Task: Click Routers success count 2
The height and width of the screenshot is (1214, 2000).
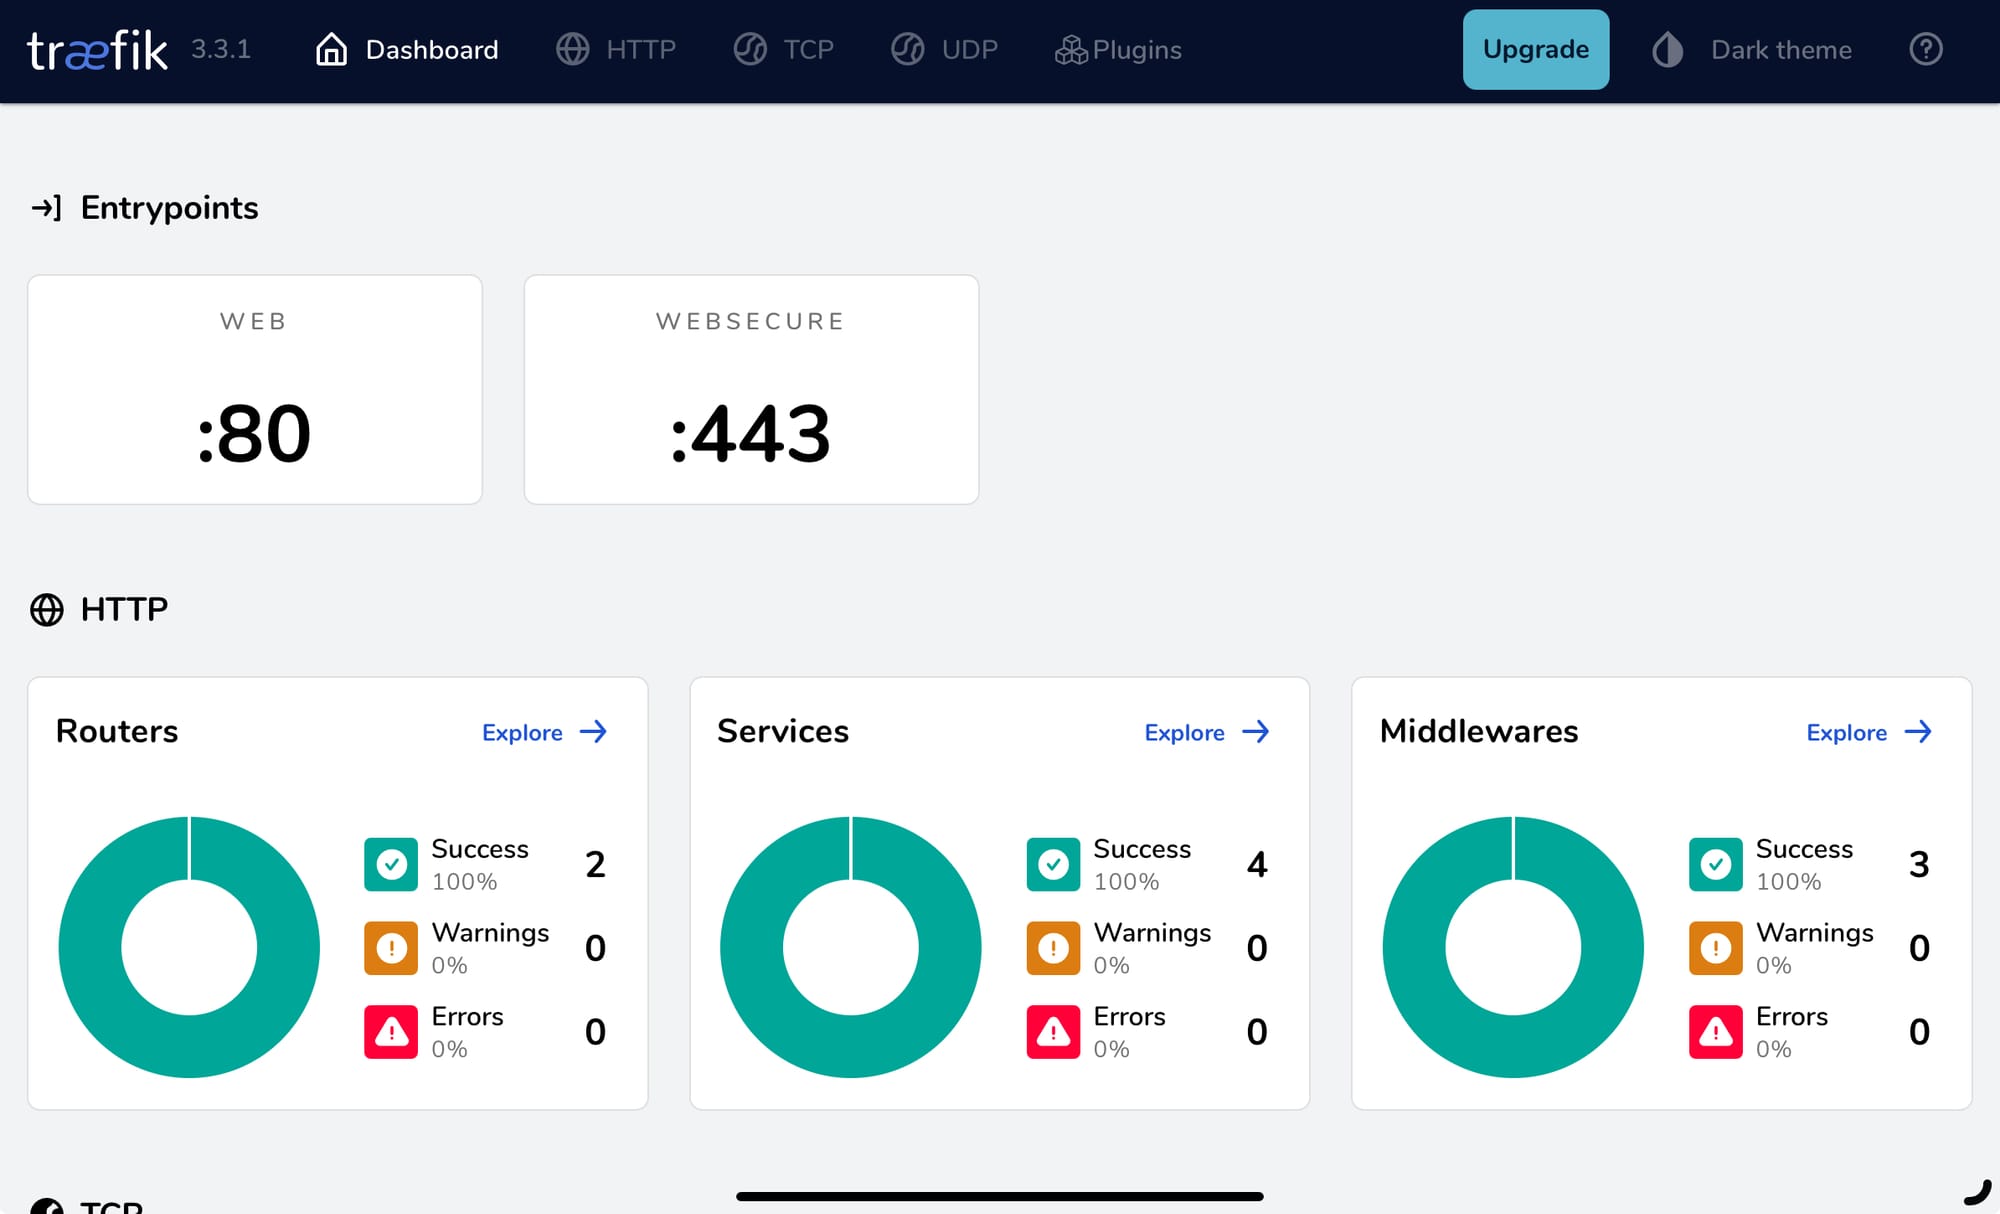Action: click(x=595, y=864)
